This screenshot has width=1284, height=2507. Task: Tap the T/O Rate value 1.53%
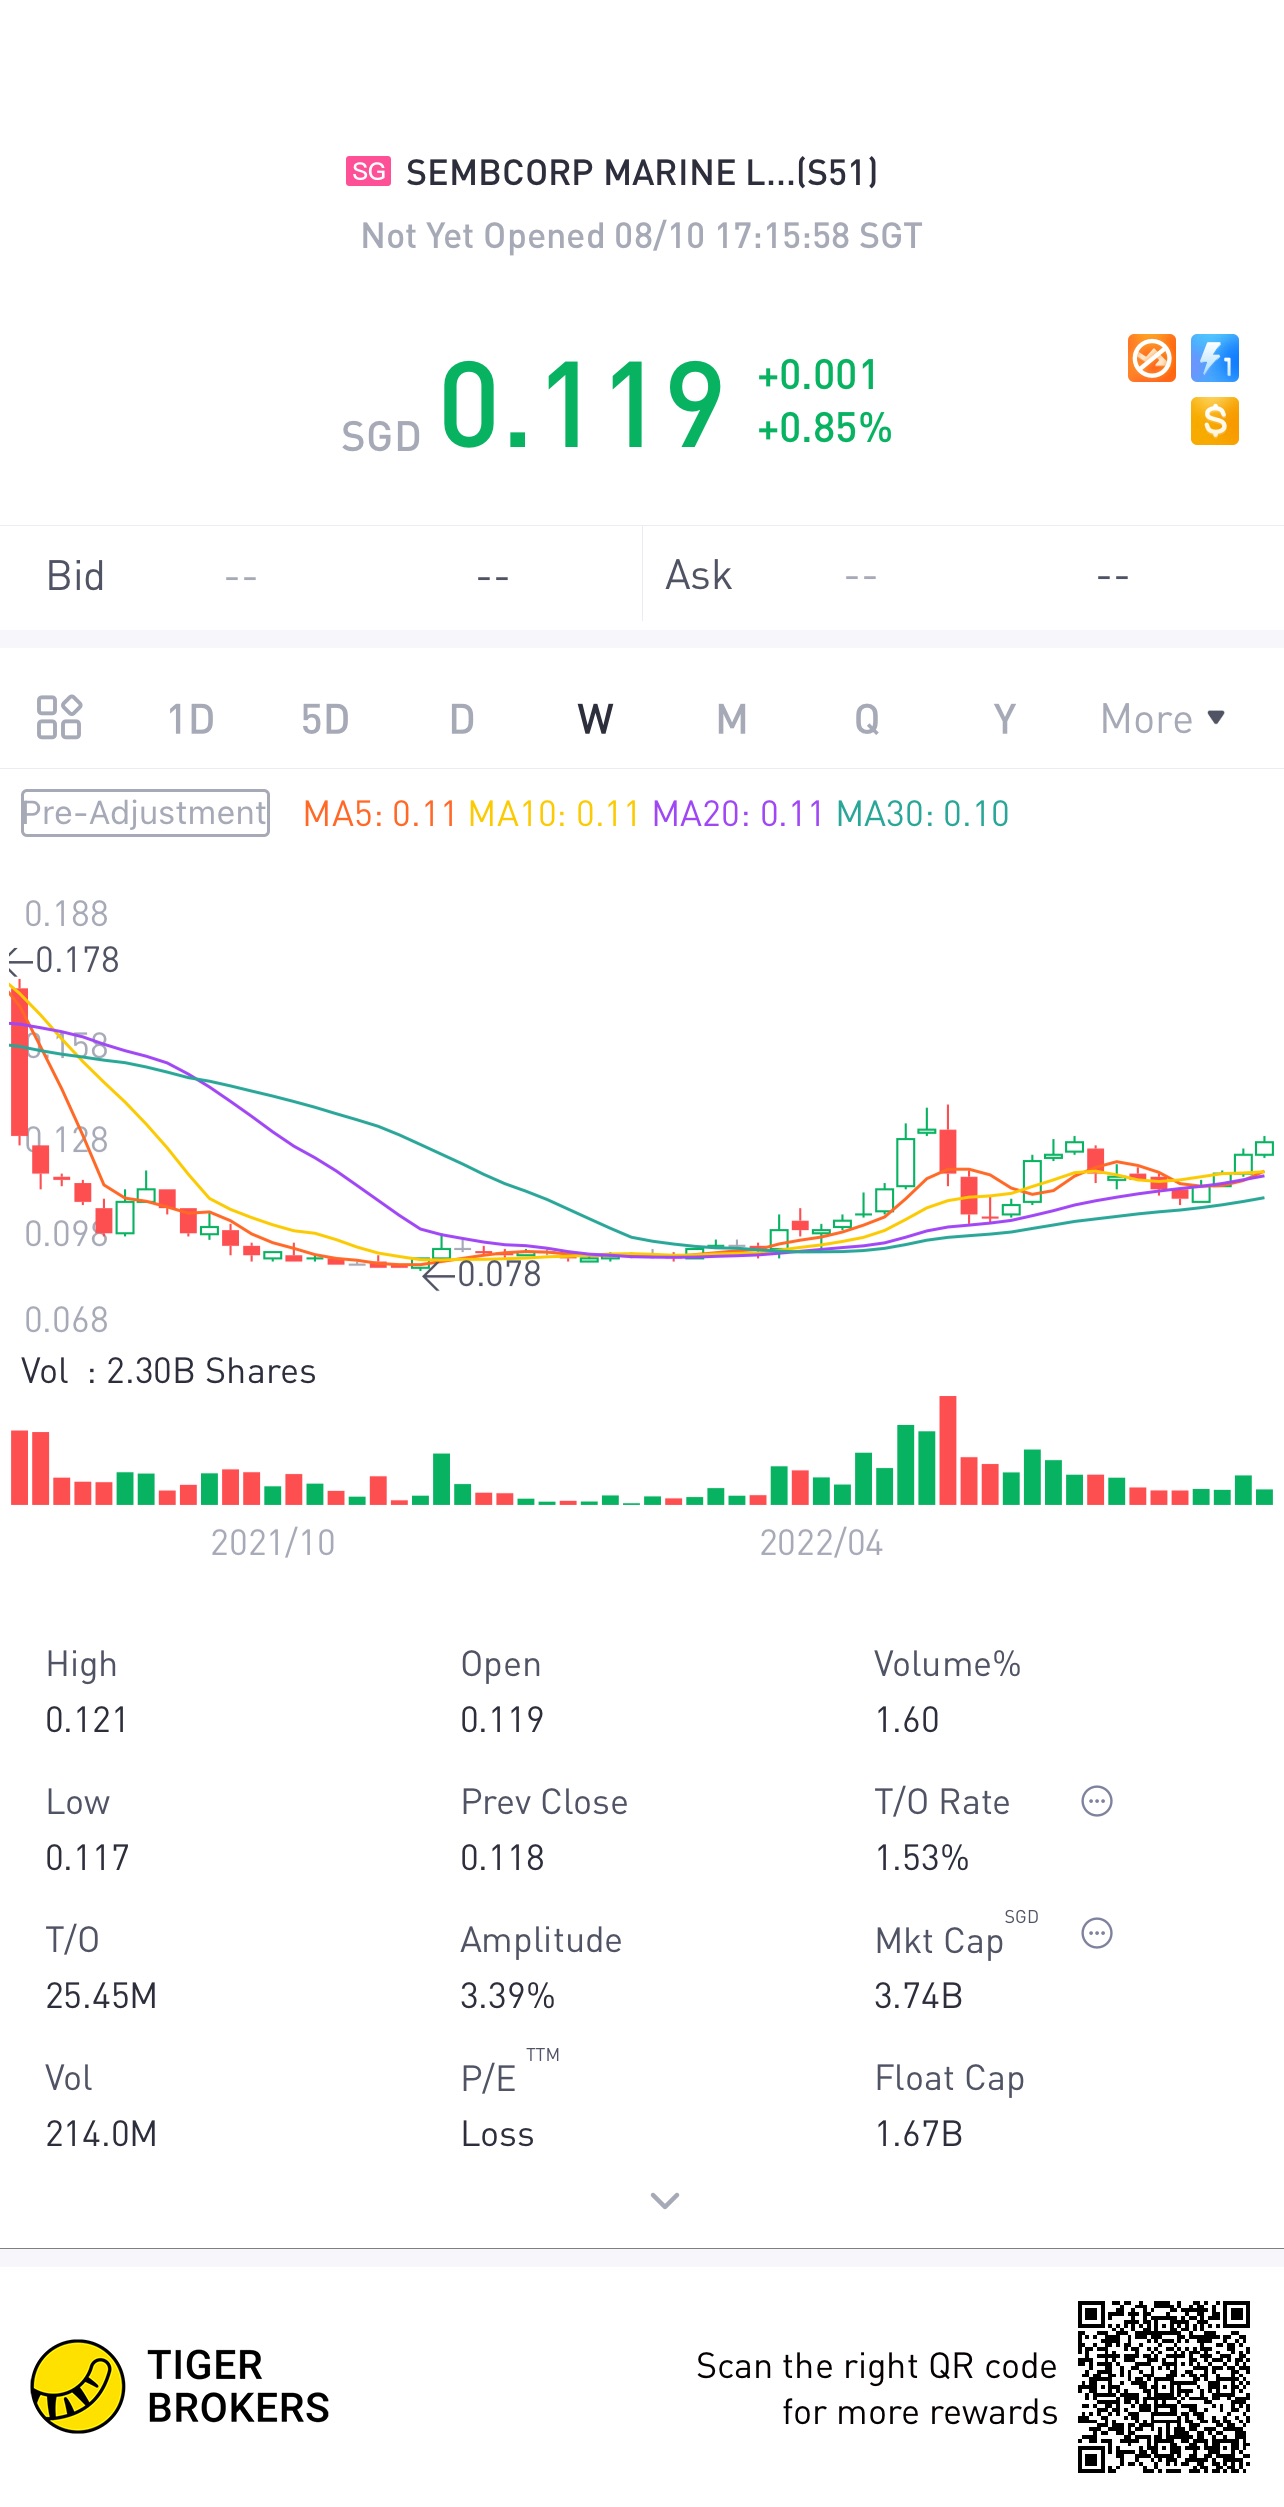click(922, 1858)
